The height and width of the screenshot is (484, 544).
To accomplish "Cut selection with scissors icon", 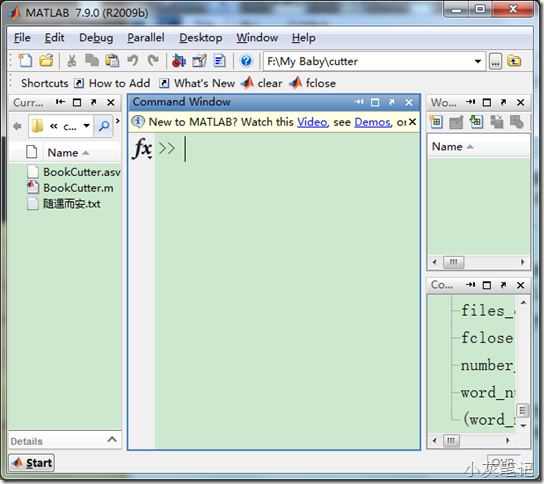I will 72,61.
